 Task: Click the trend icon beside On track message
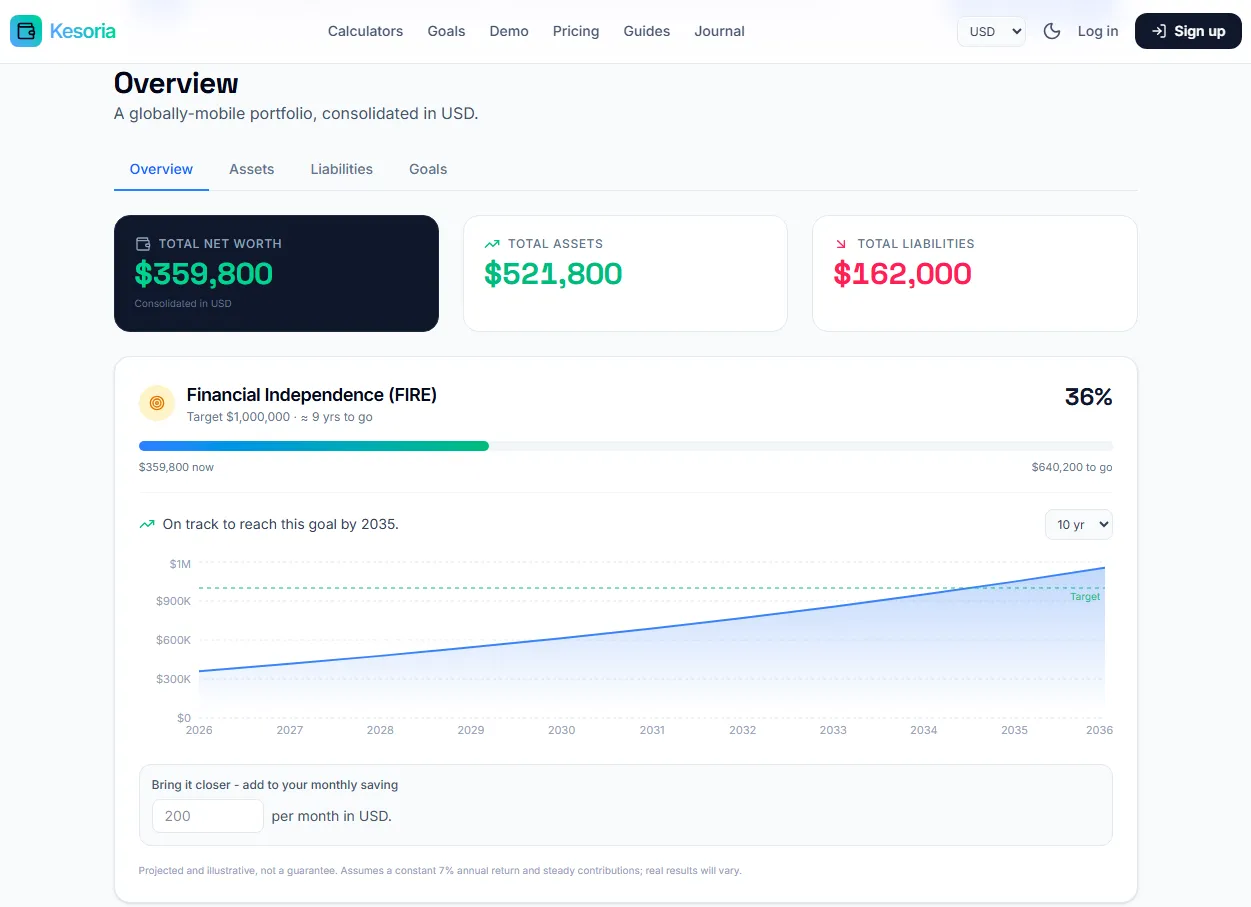[x=147, y=524]
